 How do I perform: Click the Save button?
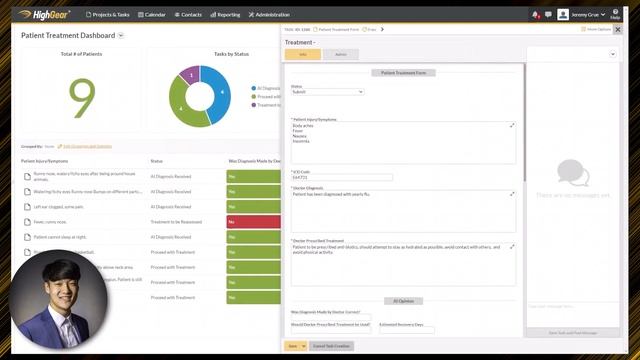coord(293,346)
